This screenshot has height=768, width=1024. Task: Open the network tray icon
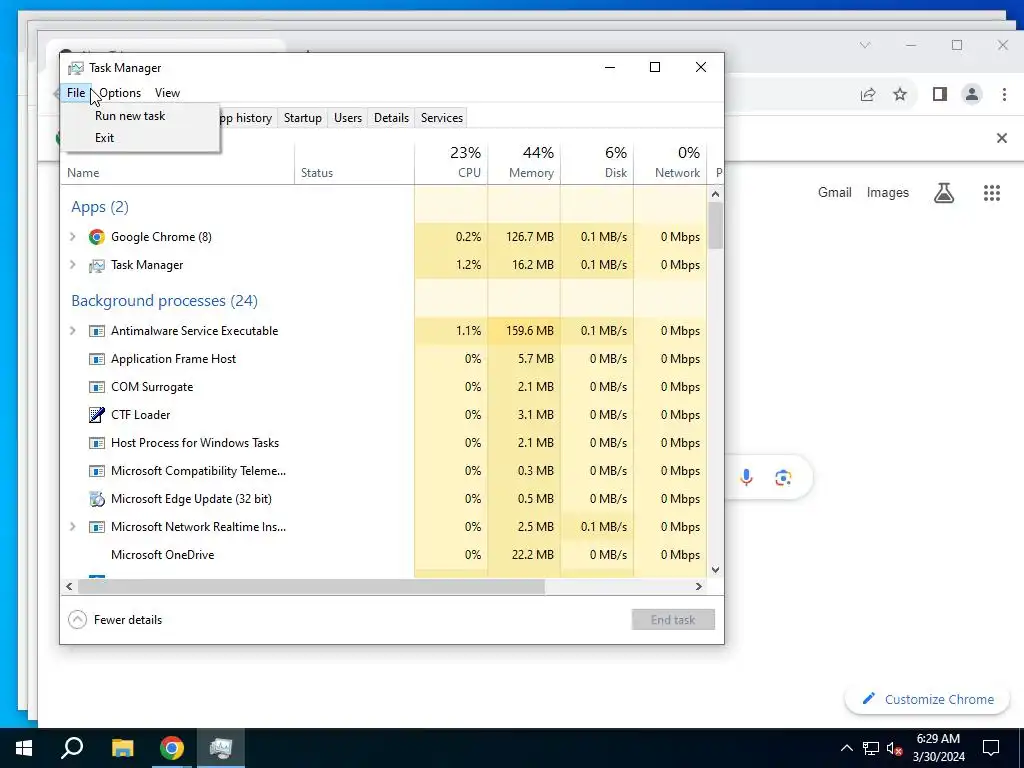(x=871, y=748)
